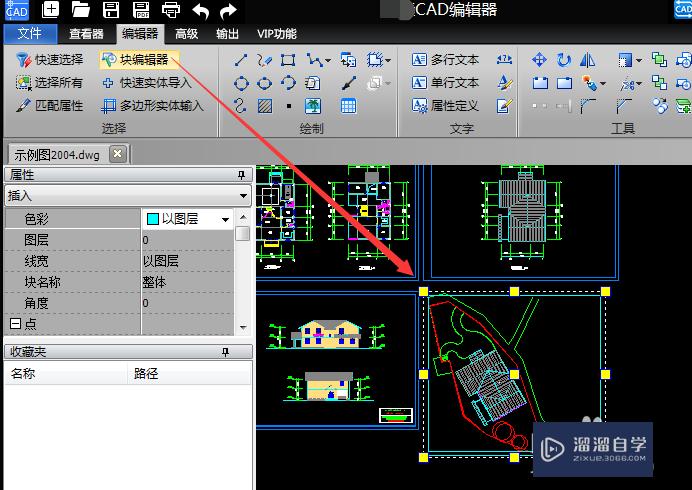Select the 示例图2004.dwg document tab
The image size is (692, 490).
point(57,155)
